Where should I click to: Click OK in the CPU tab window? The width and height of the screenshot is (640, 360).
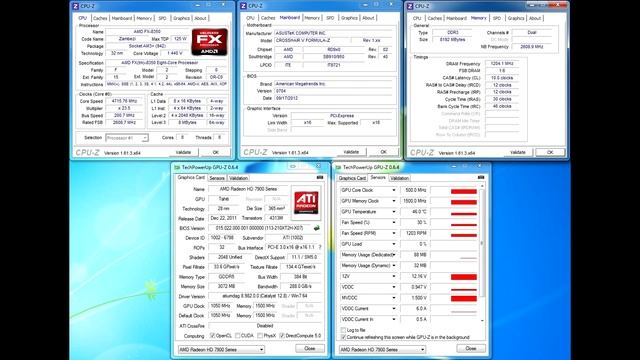[x=216, y=152]
